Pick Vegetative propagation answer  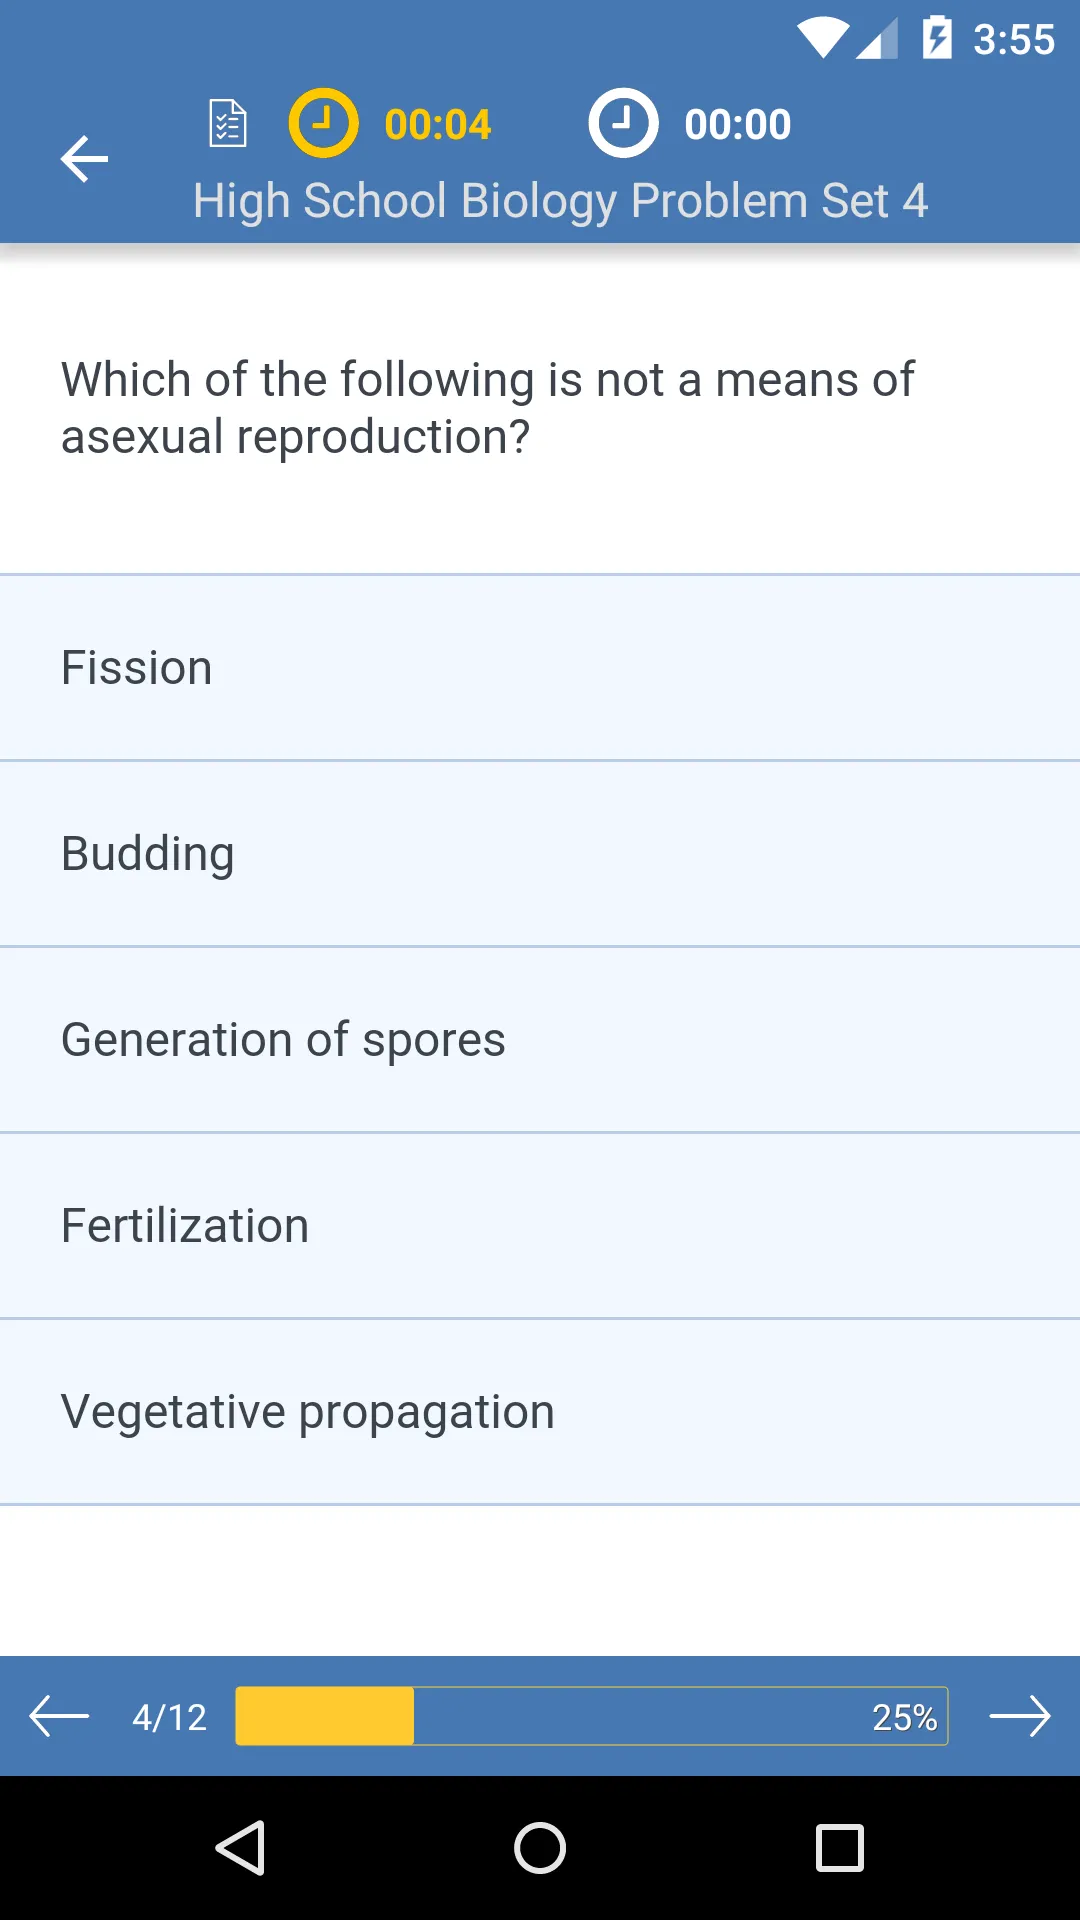click(x=540, y=1412)
